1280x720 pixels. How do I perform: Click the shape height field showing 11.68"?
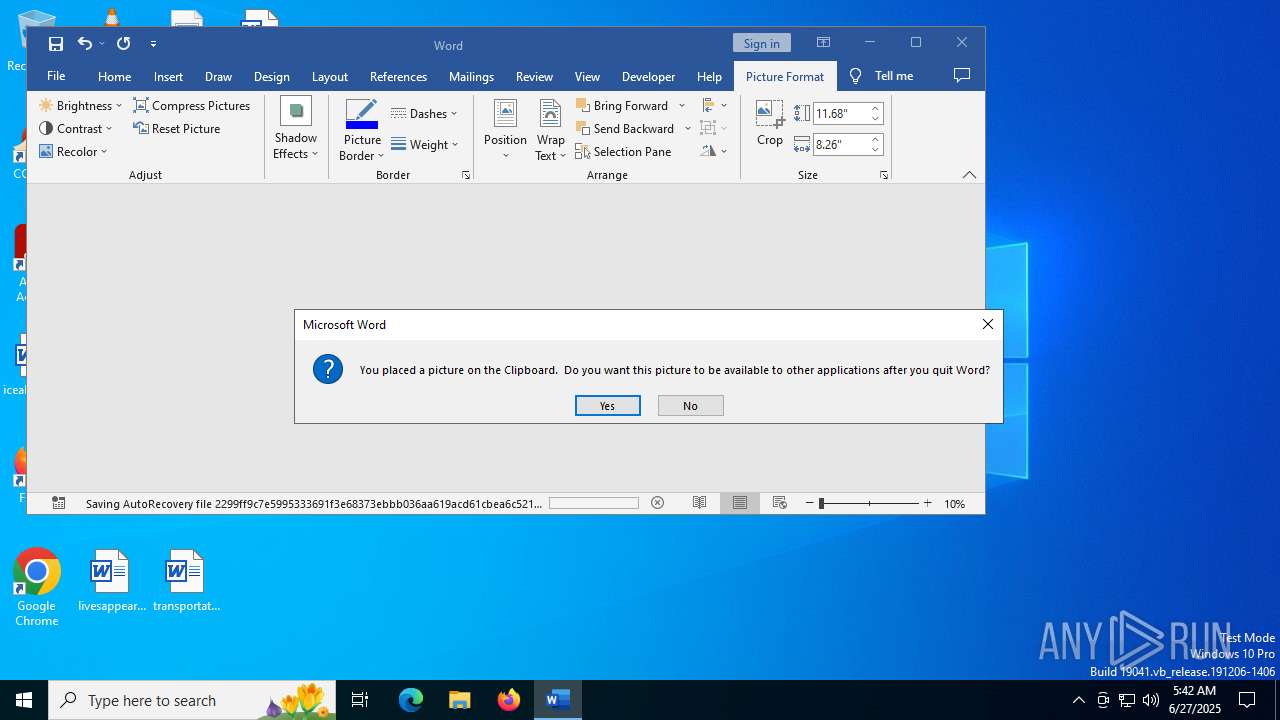click(x=840, y=113)
